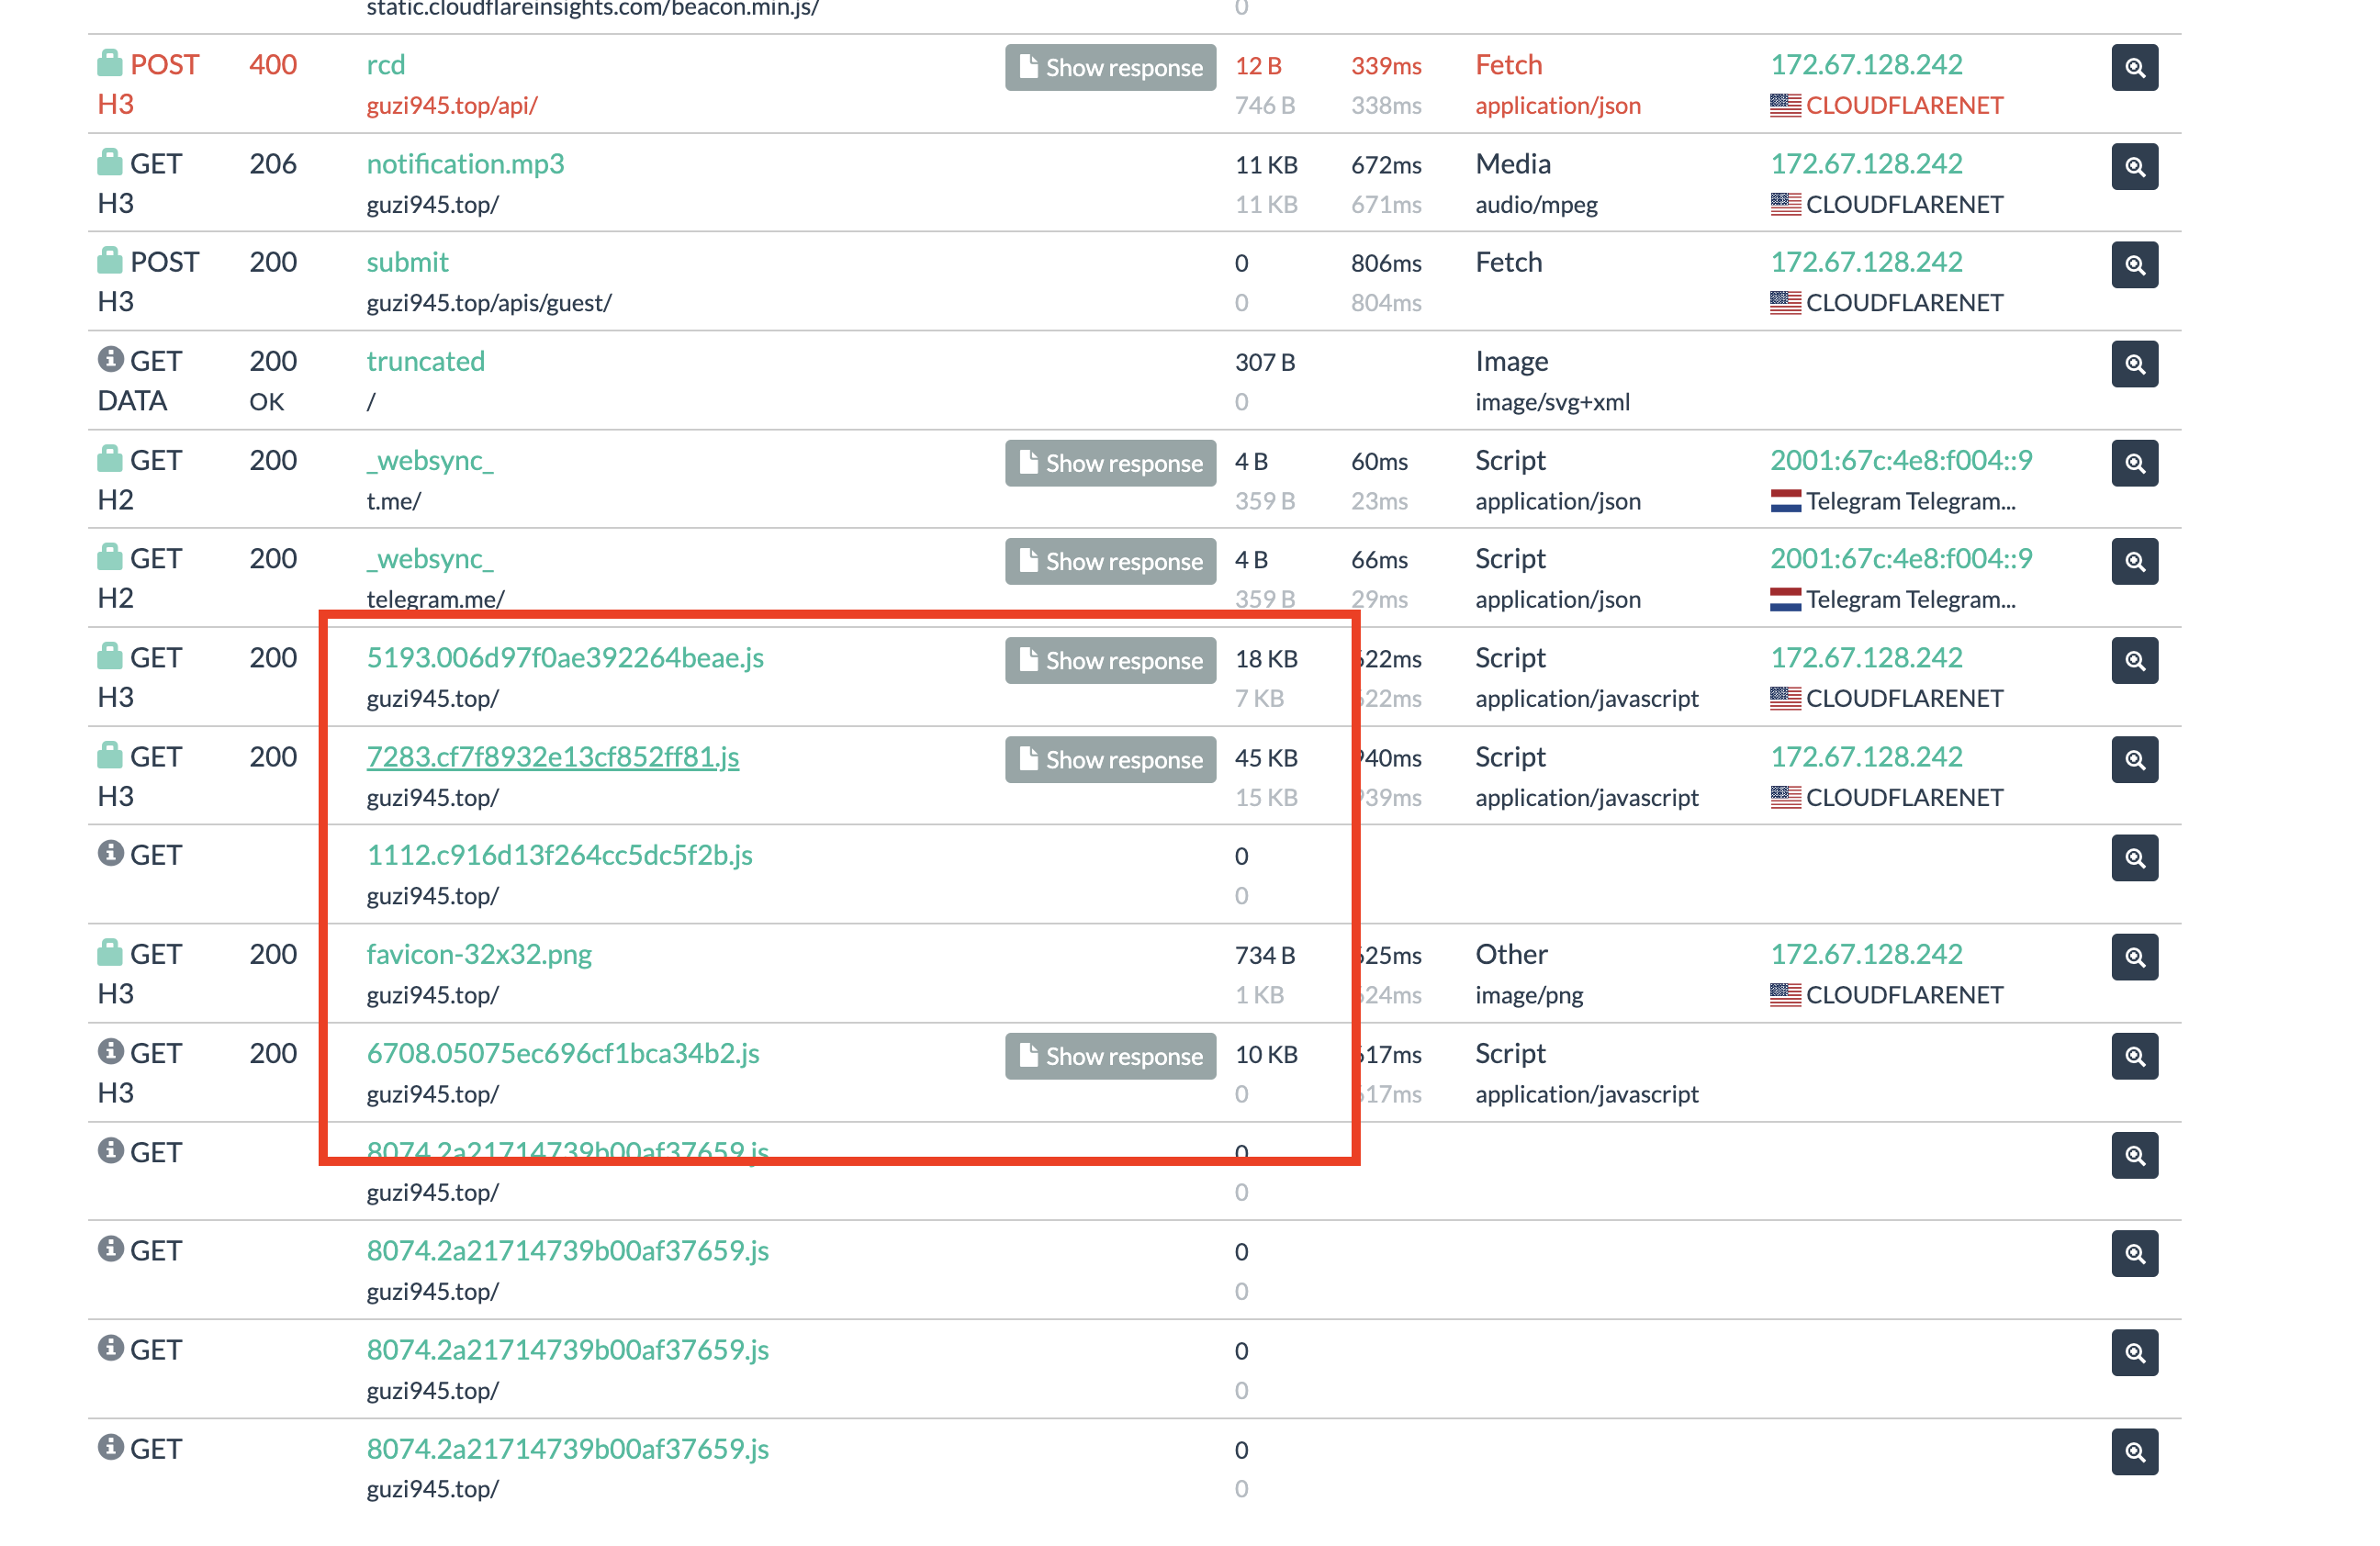Show response for 5193.006d97f0ae392264beae.js
This screenshot has height=1546, width=2380.
coord(1110,660)
